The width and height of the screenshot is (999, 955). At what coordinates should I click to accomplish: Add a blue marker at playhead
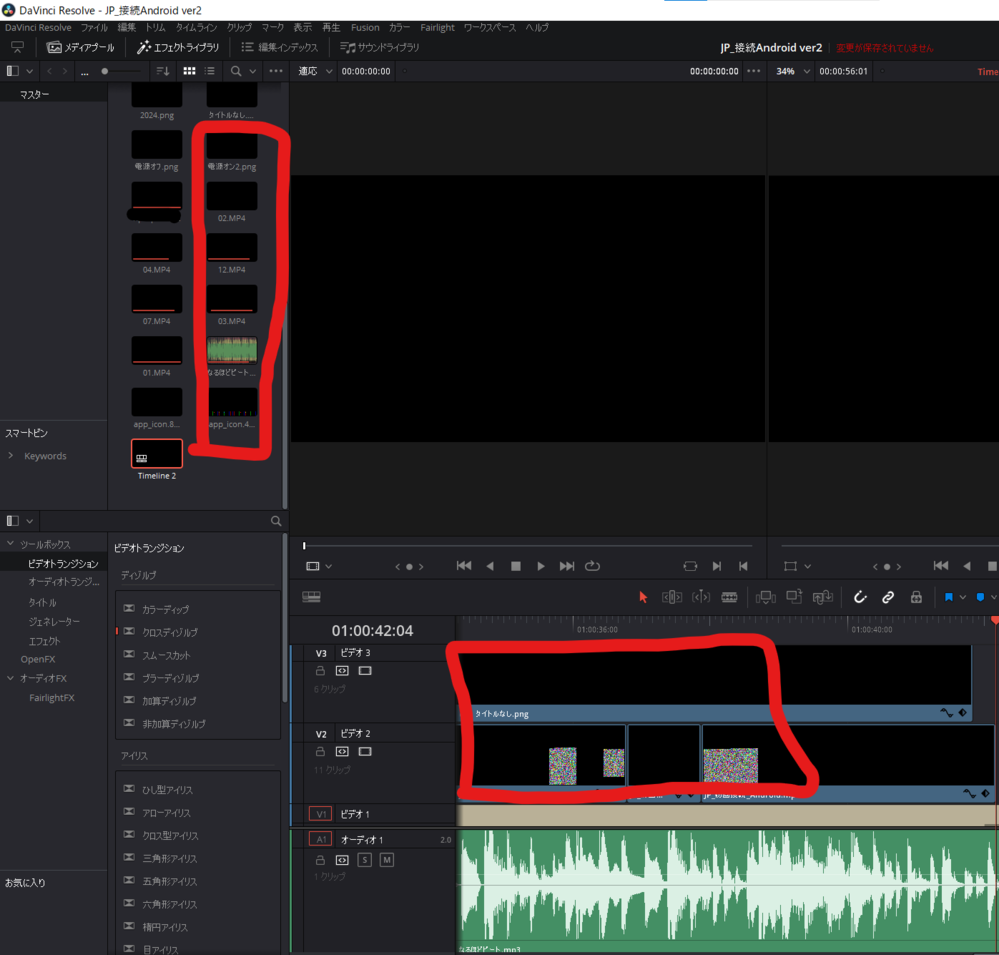[x=981, y=597]
